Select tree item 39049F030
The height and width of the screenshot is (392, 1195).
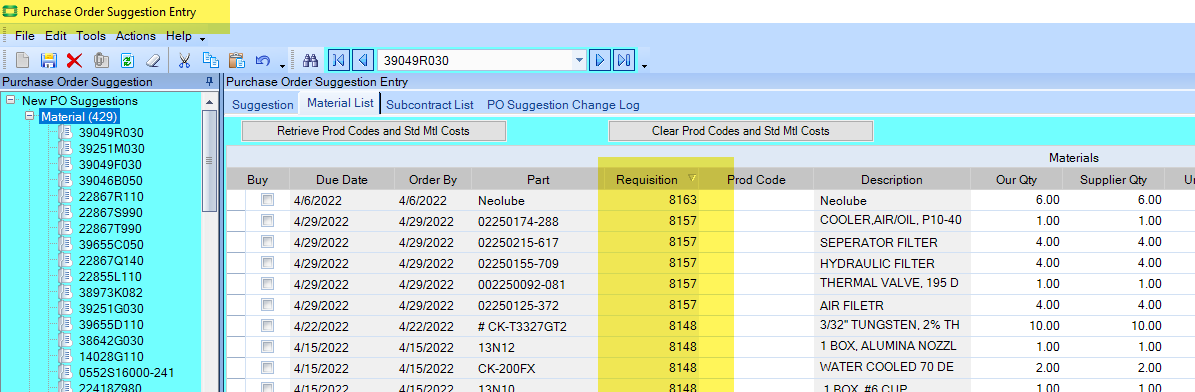tap(111, 165)
